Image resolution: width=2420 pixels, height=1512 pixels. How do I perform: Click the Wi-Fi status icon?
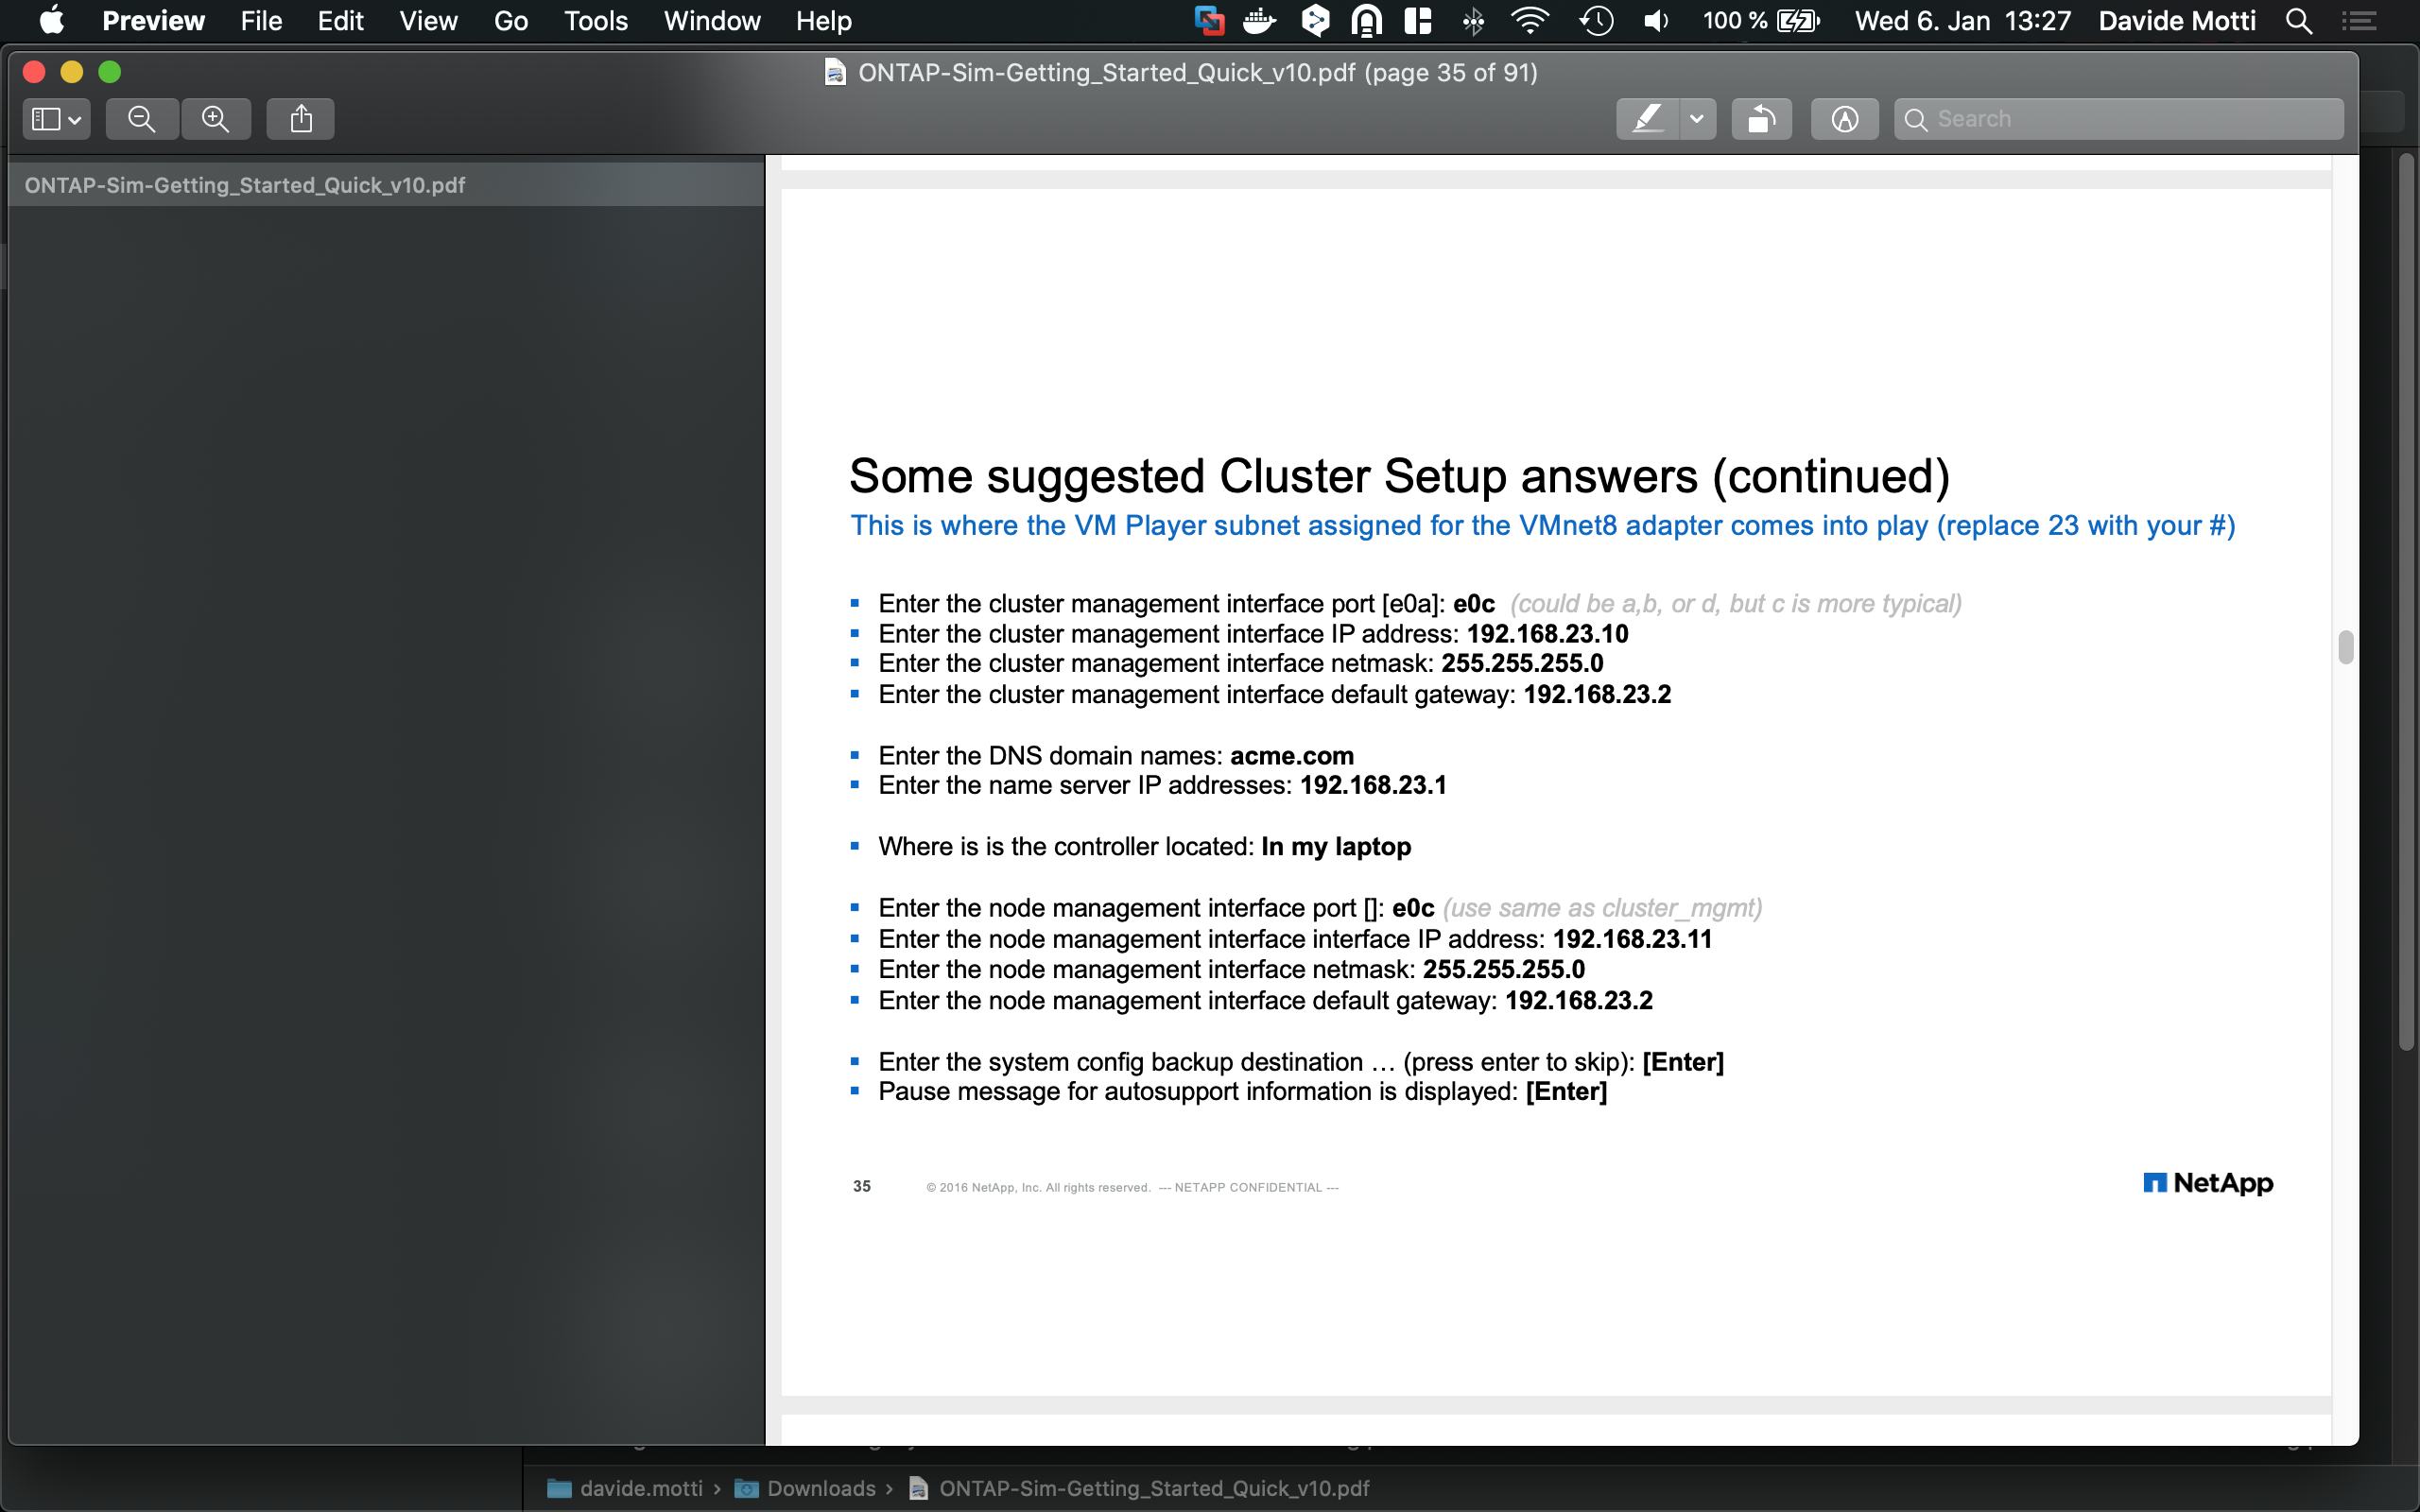tap(1530, 21)
